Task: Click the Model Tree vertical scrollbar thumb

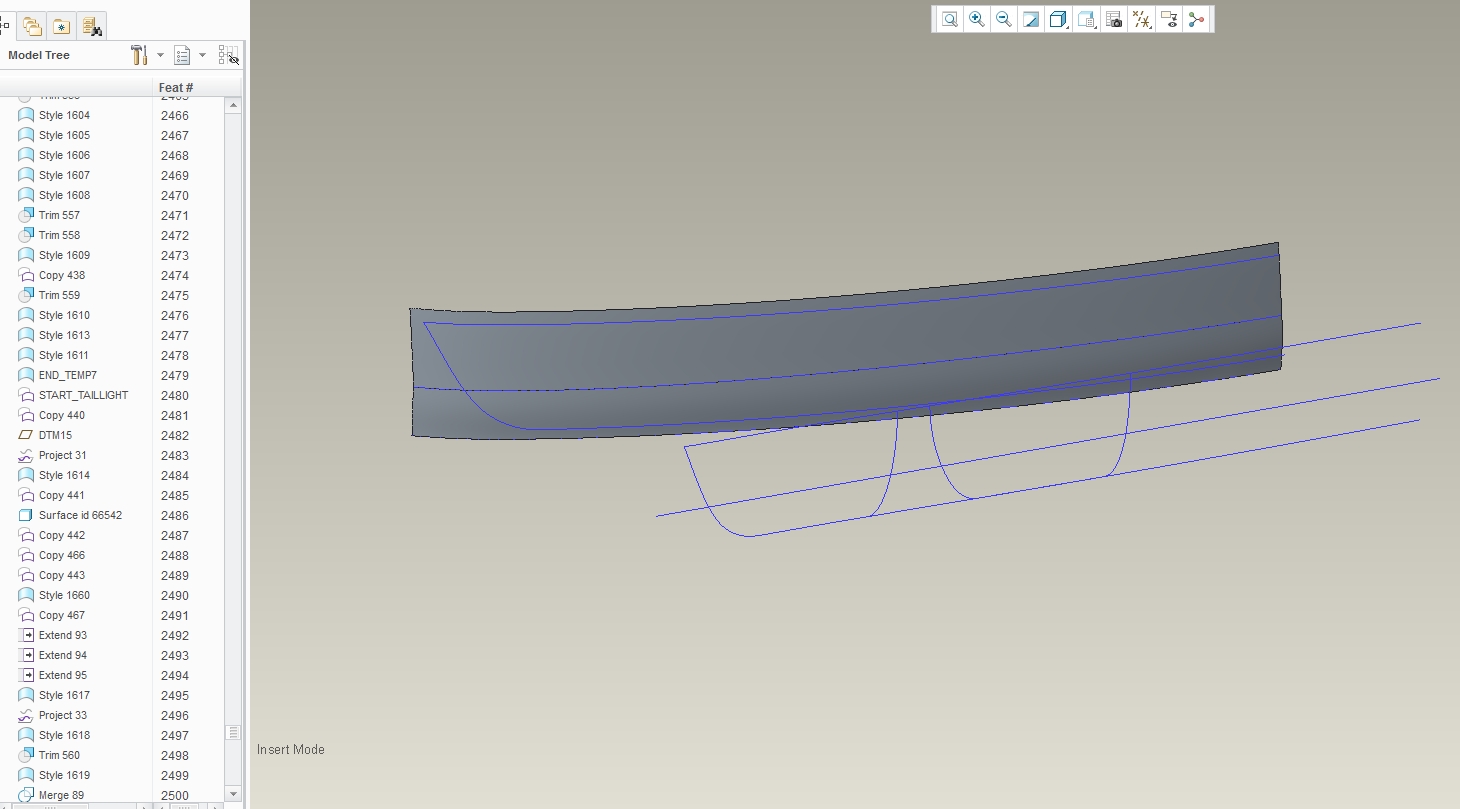Action: [x=233, y=733]
